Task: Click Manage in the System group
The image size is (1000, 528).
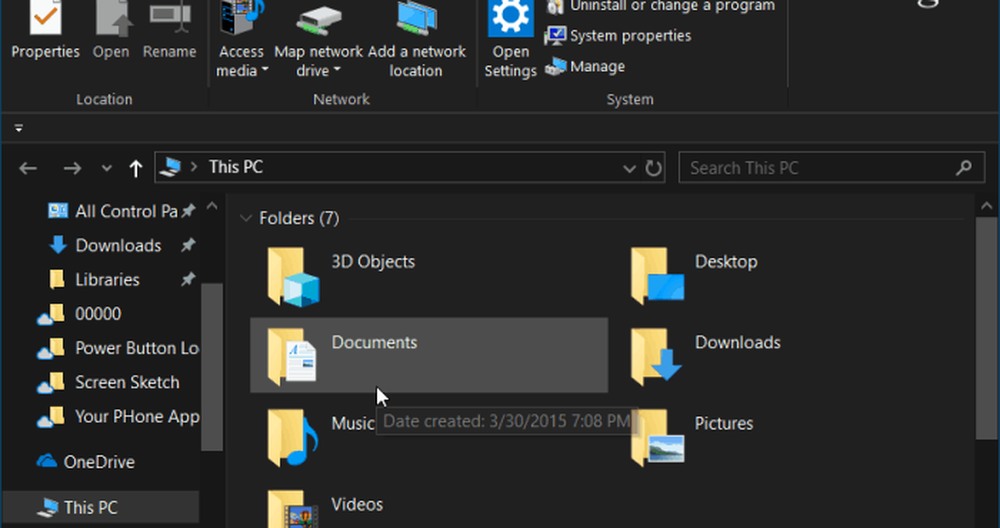Action: (596, 66)
